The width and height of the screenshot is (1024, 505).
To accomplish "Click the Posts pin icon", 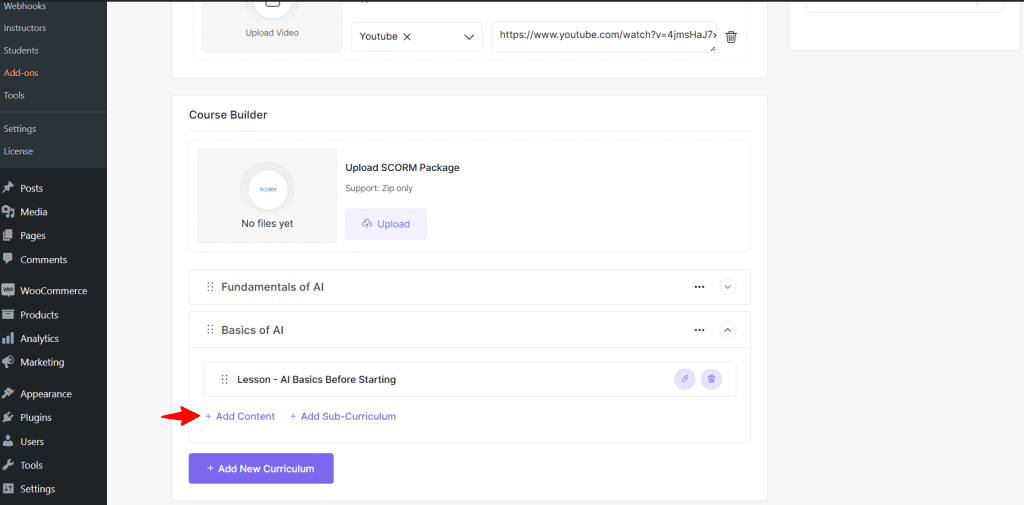I will pyautogui.click(x=8, y=188).
